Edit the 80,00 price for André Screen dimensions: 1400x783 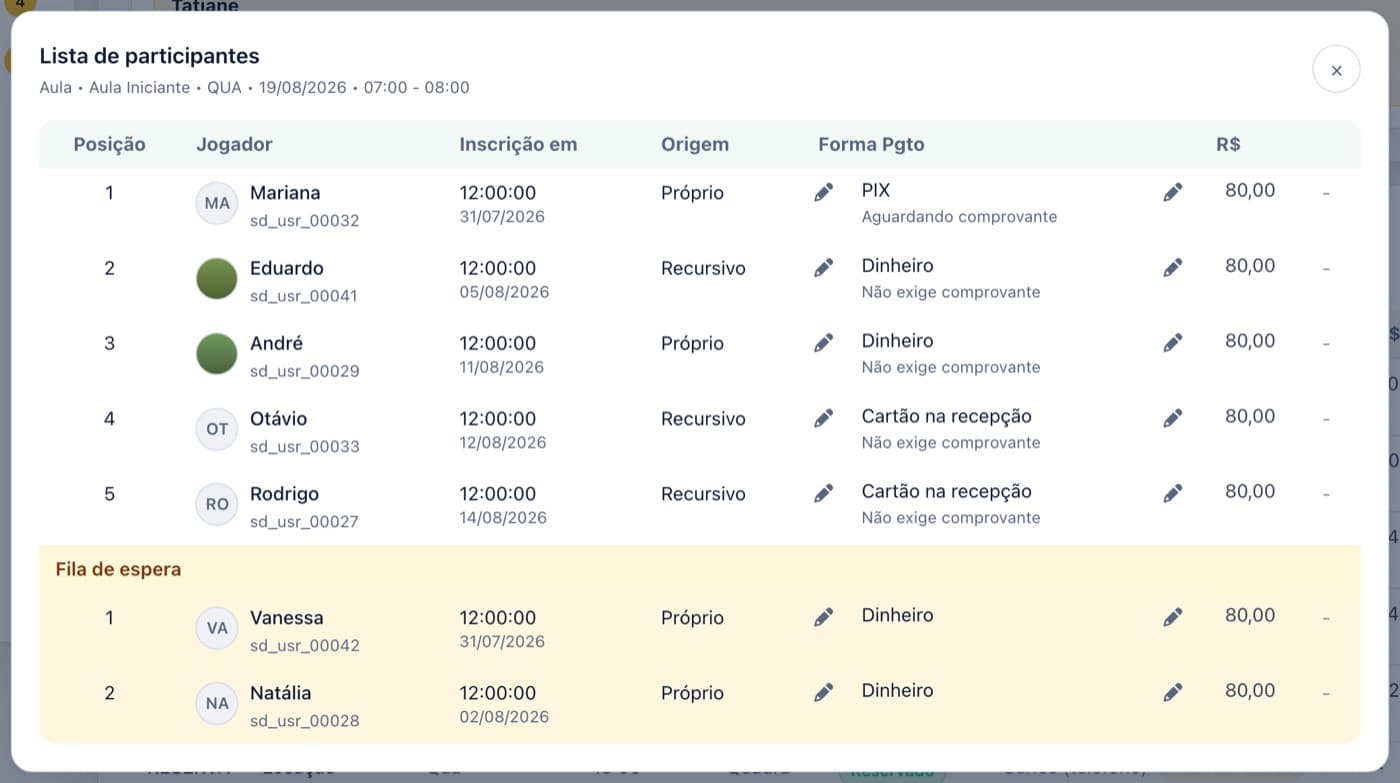pyautogui.click(x=1173, y=343)
